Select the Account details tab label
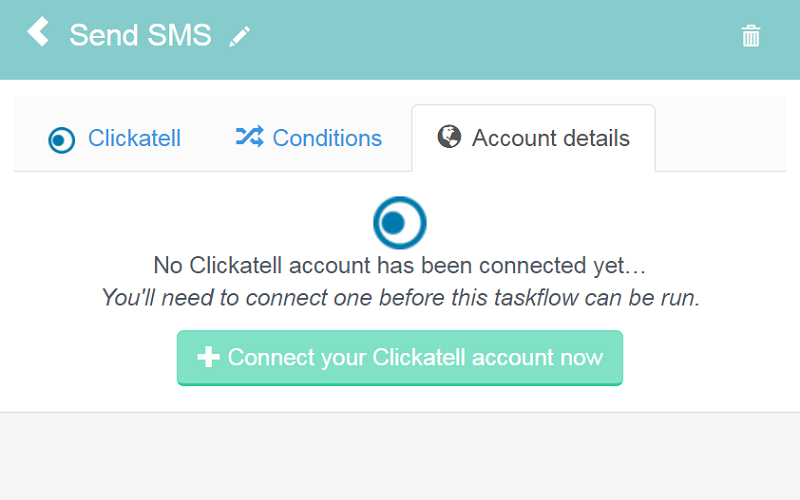The height and width of the screenshot is (500, 800). (x=550, y=138)
